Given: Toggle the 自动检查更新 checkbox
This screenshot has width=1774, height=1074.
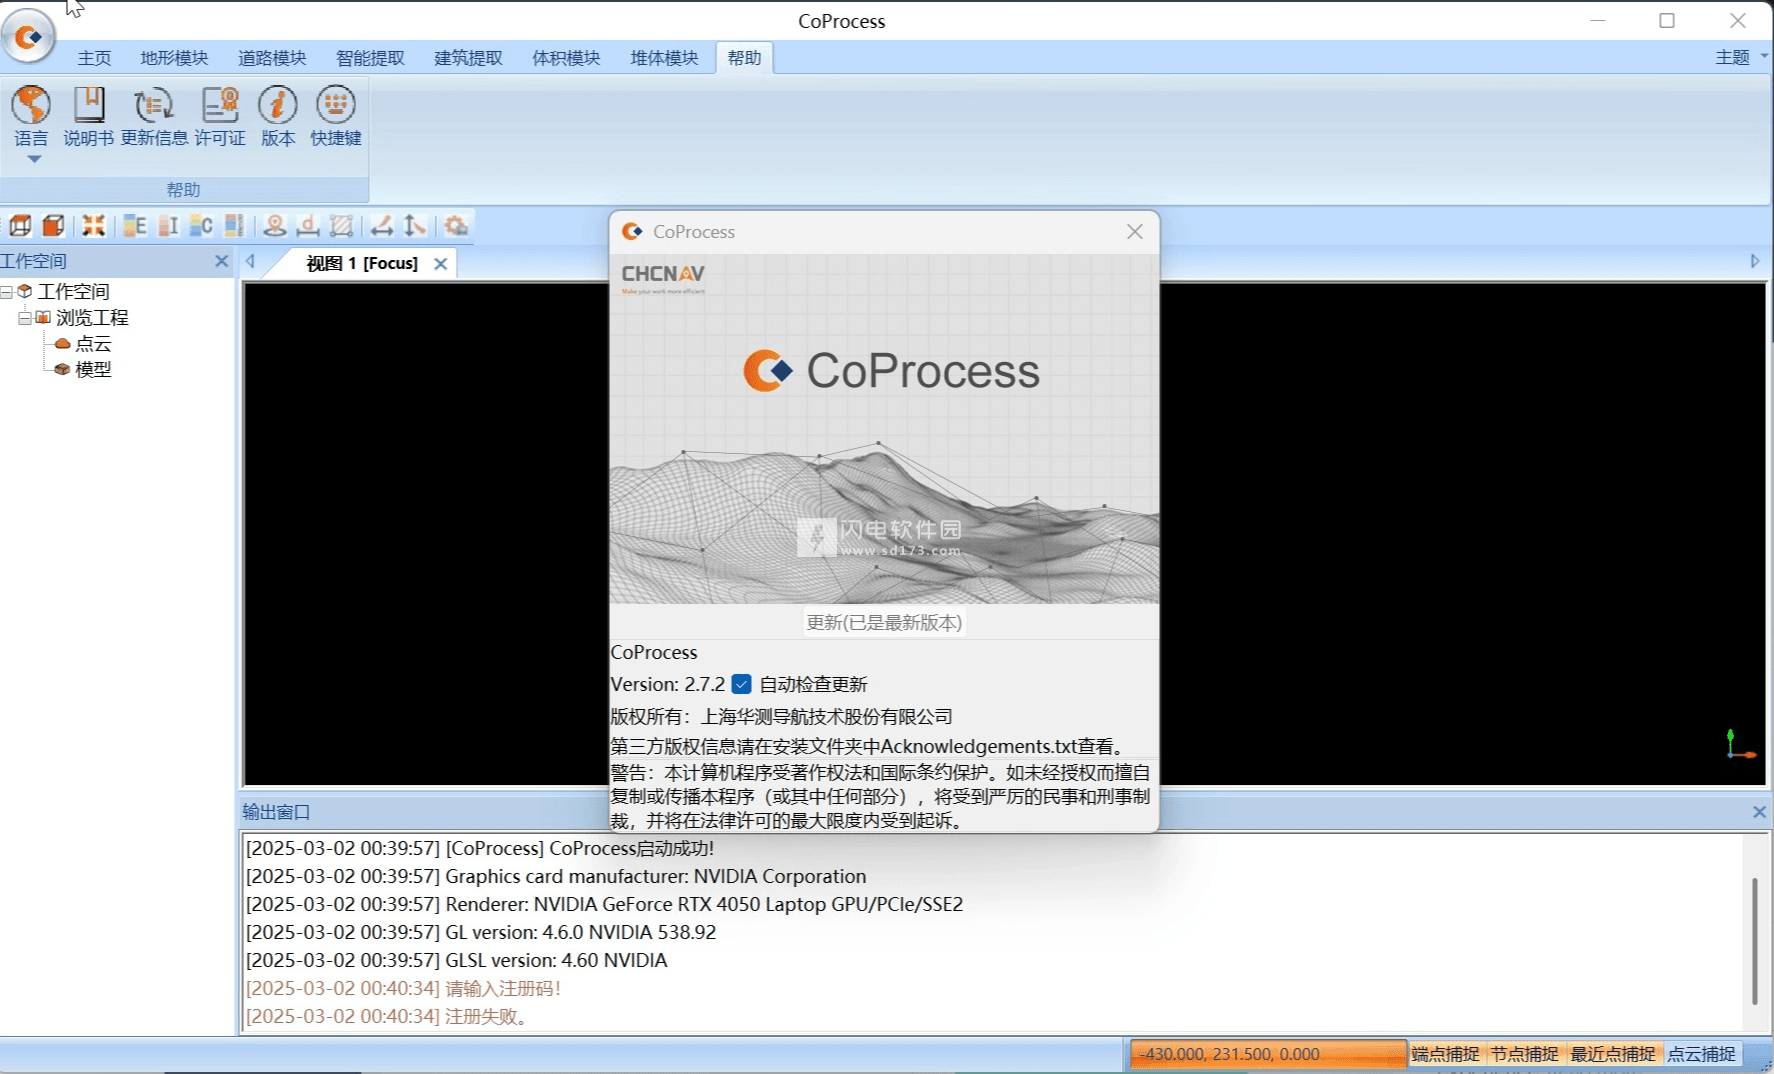Looking at the screenshot, I should (741, 684).
